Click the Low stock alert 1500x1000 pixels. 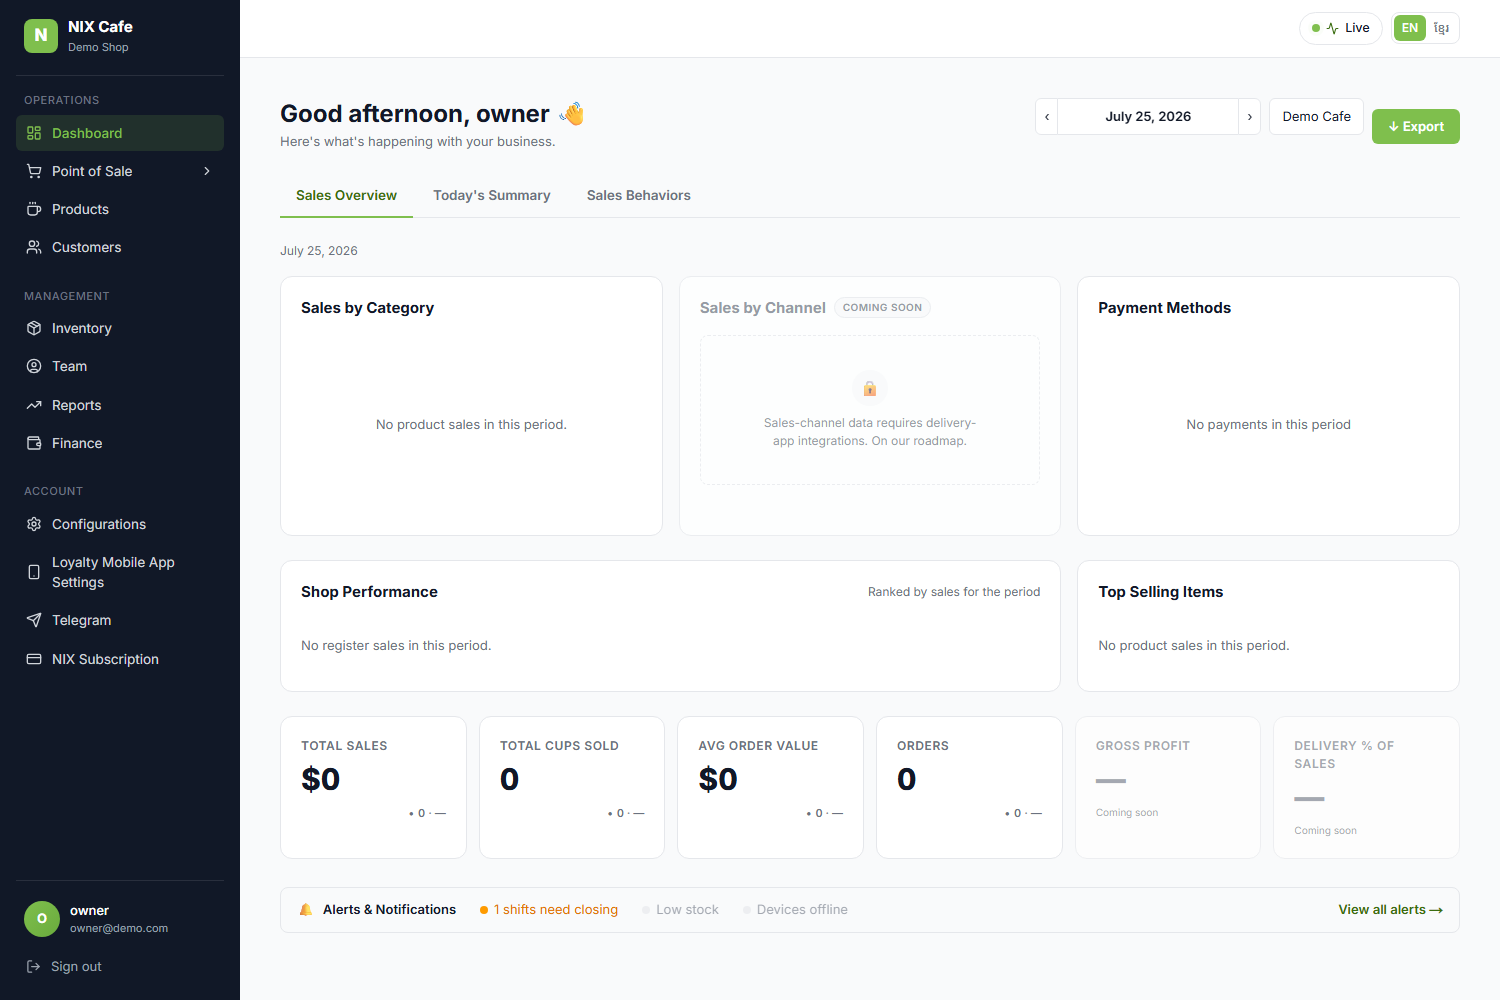pyautogui.click(x=680, y=909)
